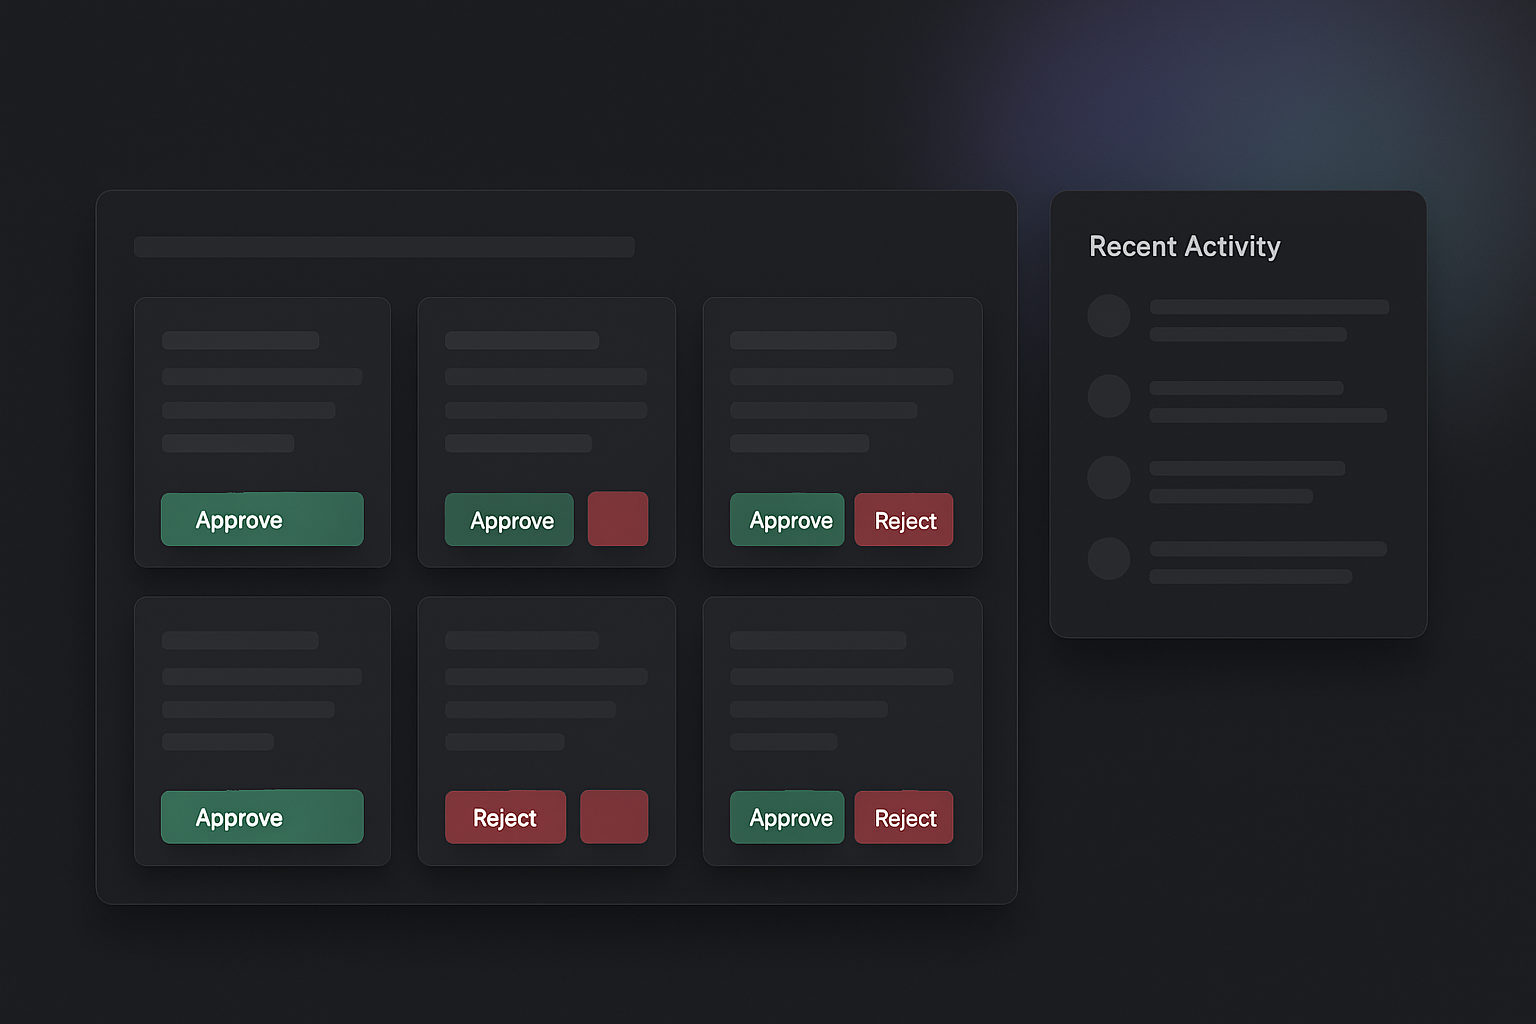Approve the top-middle card request

pos(509,520)
